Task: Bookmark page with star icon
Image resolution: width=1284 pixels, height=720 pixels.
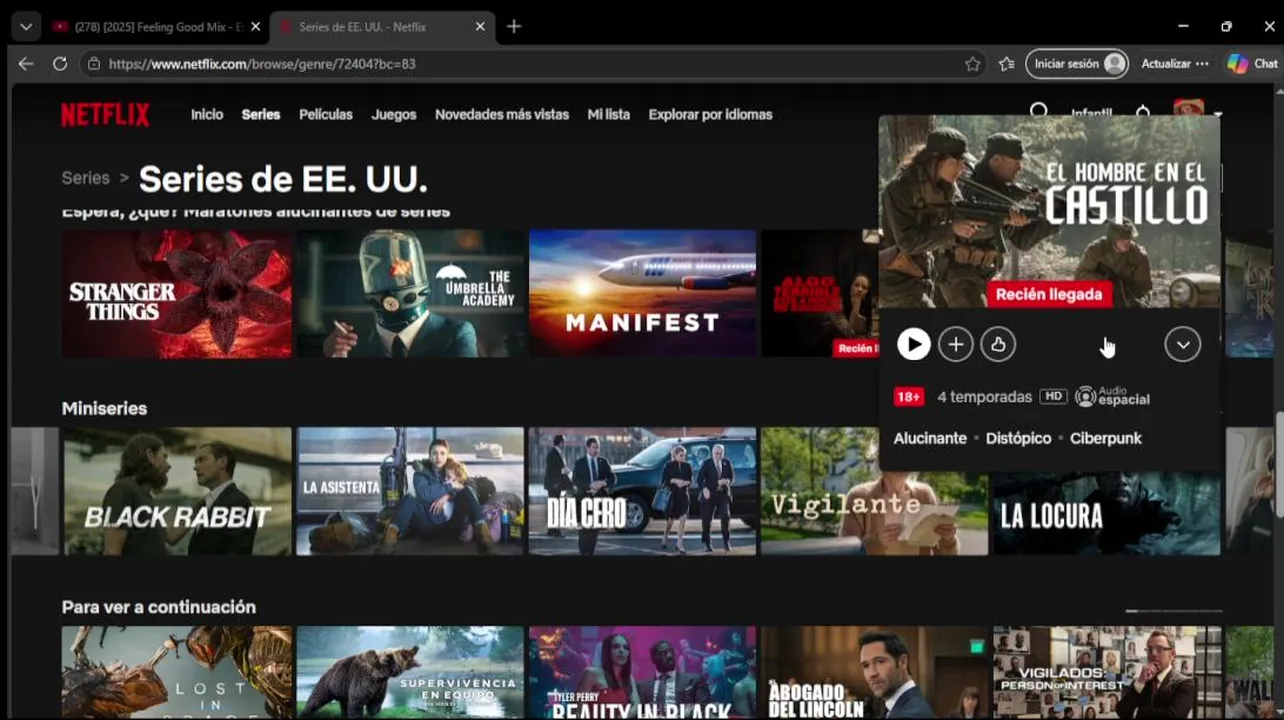Action: 972,63
